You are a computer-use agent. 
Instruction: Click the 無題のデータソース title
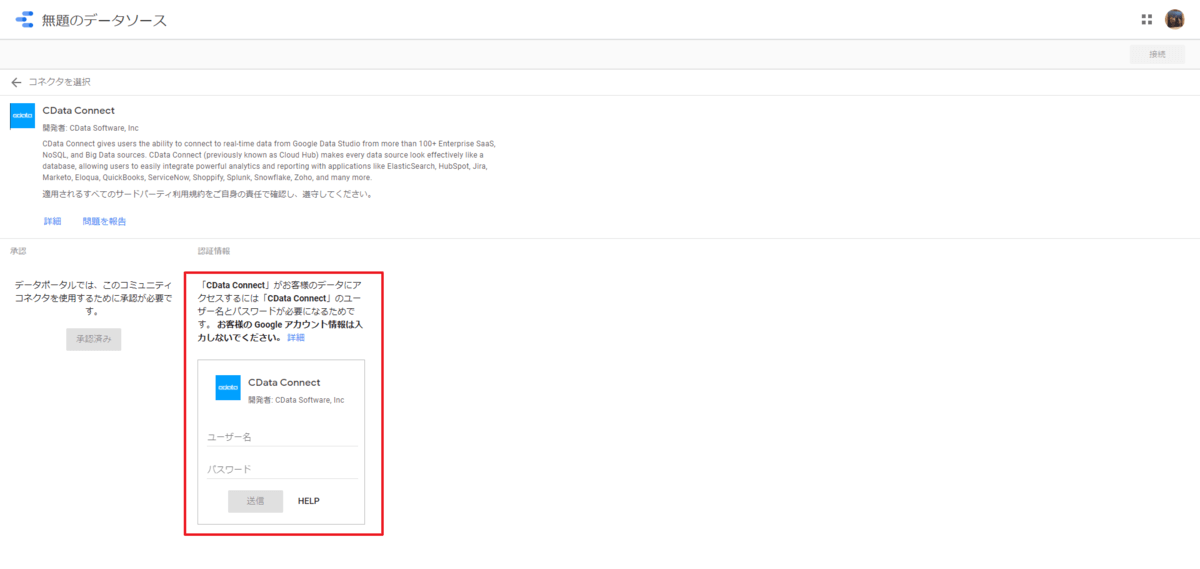point(104,20)
